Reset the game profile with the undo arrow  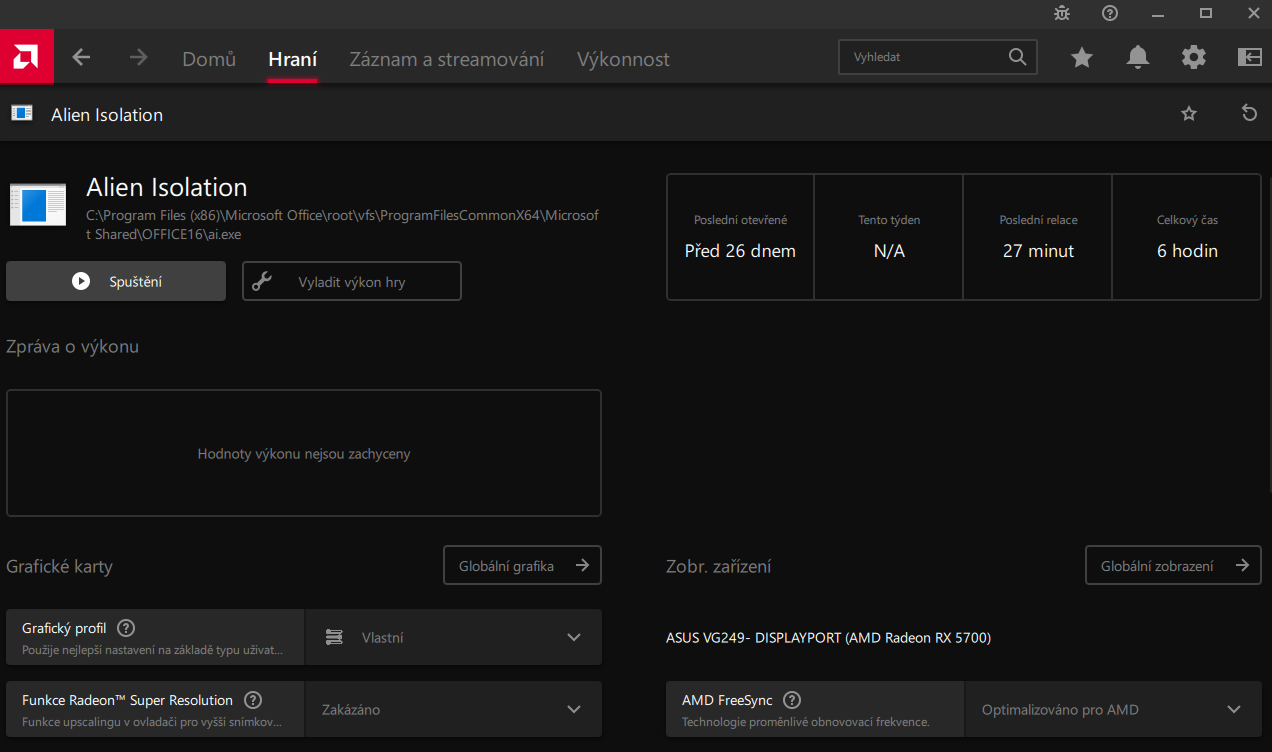pos(1249,114)
